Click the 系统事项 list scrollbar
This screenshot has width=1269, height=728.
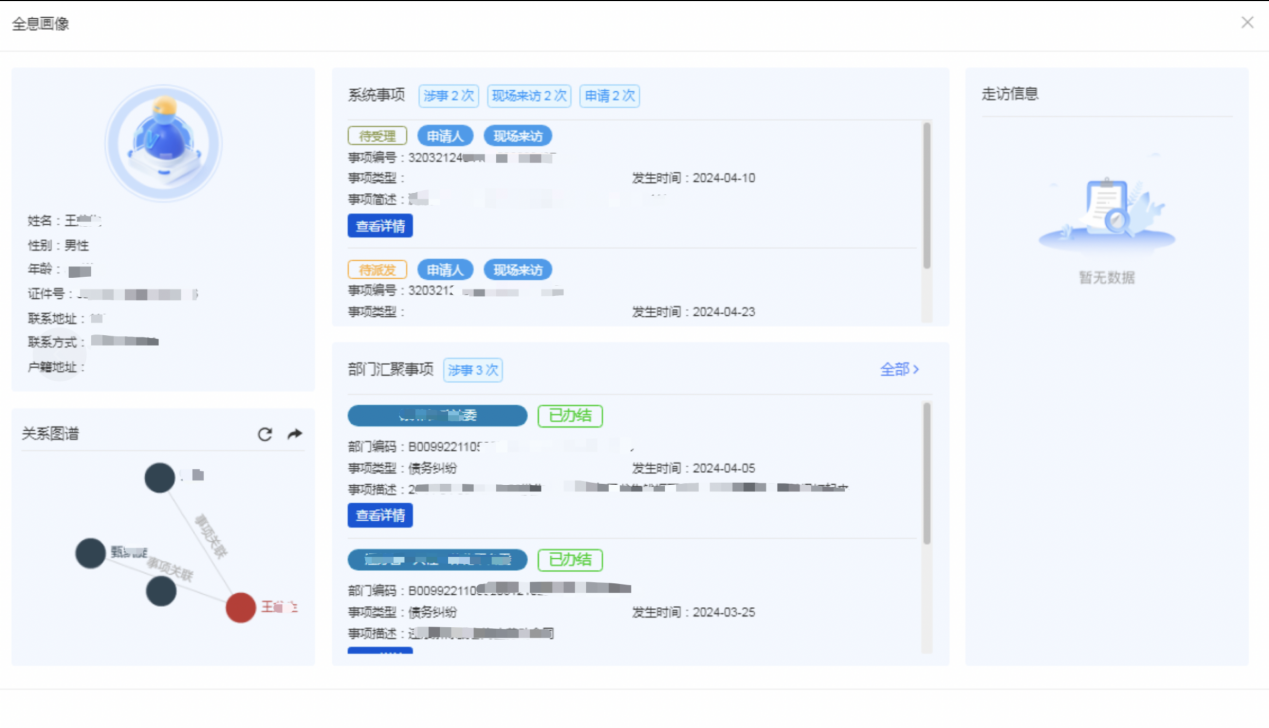click(927, 195)
